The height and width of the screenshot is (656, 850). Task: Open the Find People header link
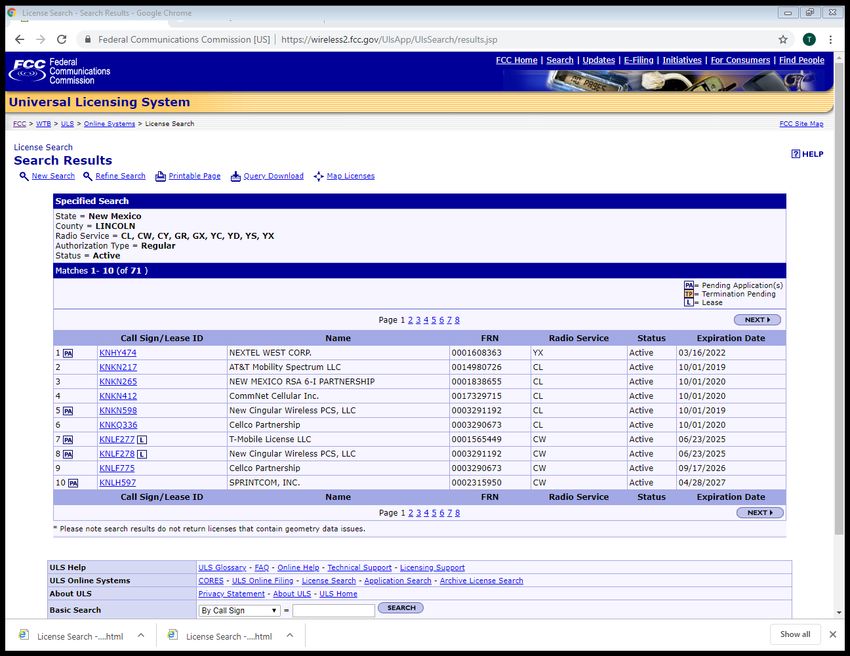(802, 60)
